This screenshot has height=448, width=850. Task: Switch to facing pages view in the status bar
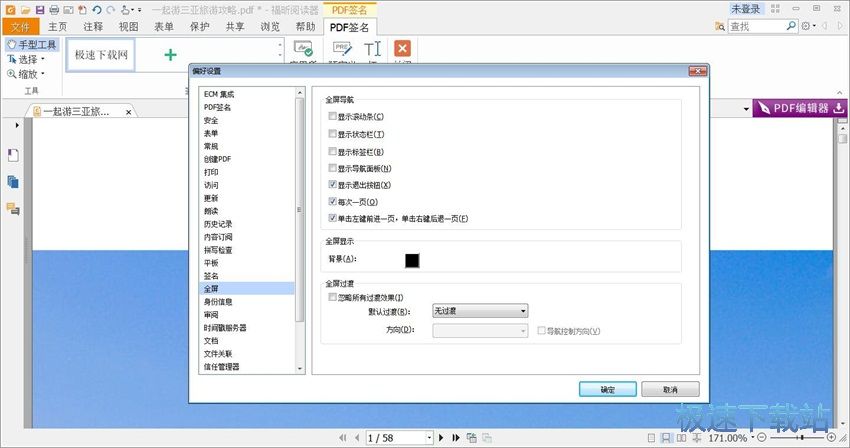[681, 438]
